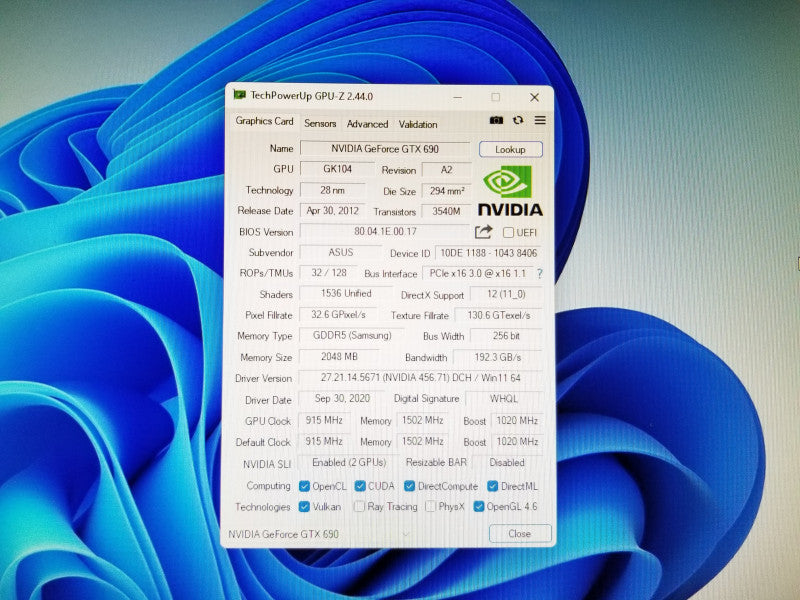
Task: Click the Driver Date field Sep 30, 2020
Action: pyautogui.click(x=342, y=398)
